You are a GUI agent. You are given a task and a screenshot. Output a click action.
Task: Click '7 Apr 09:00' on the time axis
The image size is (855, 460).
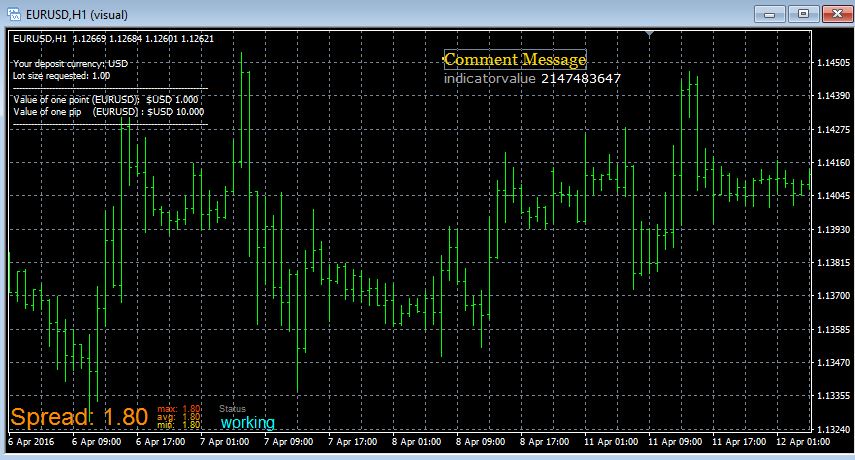[x=288, y=441]
